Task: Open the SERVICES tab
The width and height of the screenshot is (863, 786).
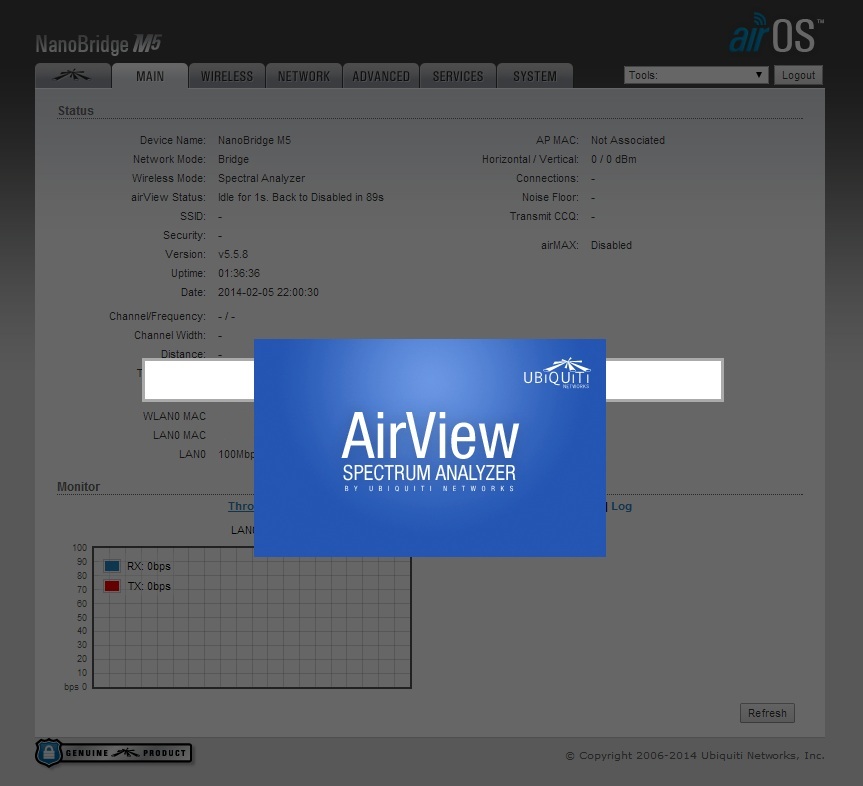Action: pyautogui.click(x=458, y=76)
